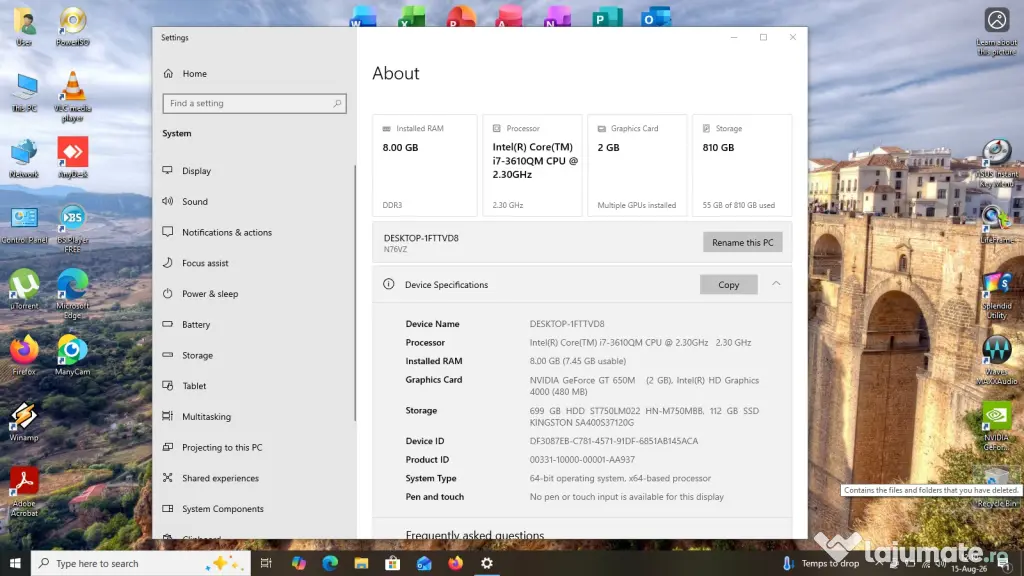This screenshot has width=1024, height=576.
Task: Select This PC desktop icon
Action: [x=24, y=93]
